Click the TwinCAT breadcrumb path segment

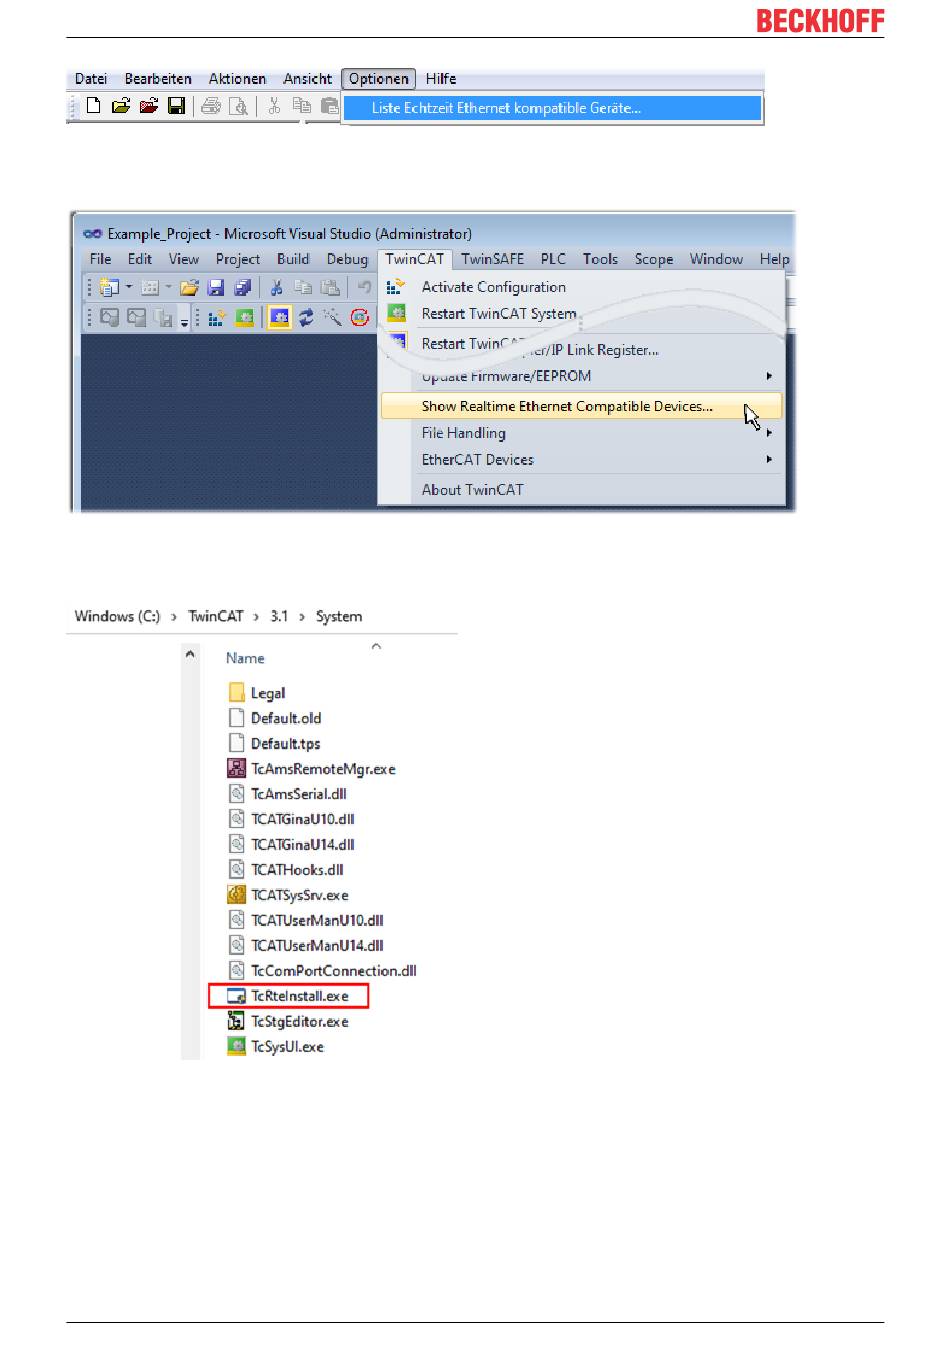(x=215, y=616)
